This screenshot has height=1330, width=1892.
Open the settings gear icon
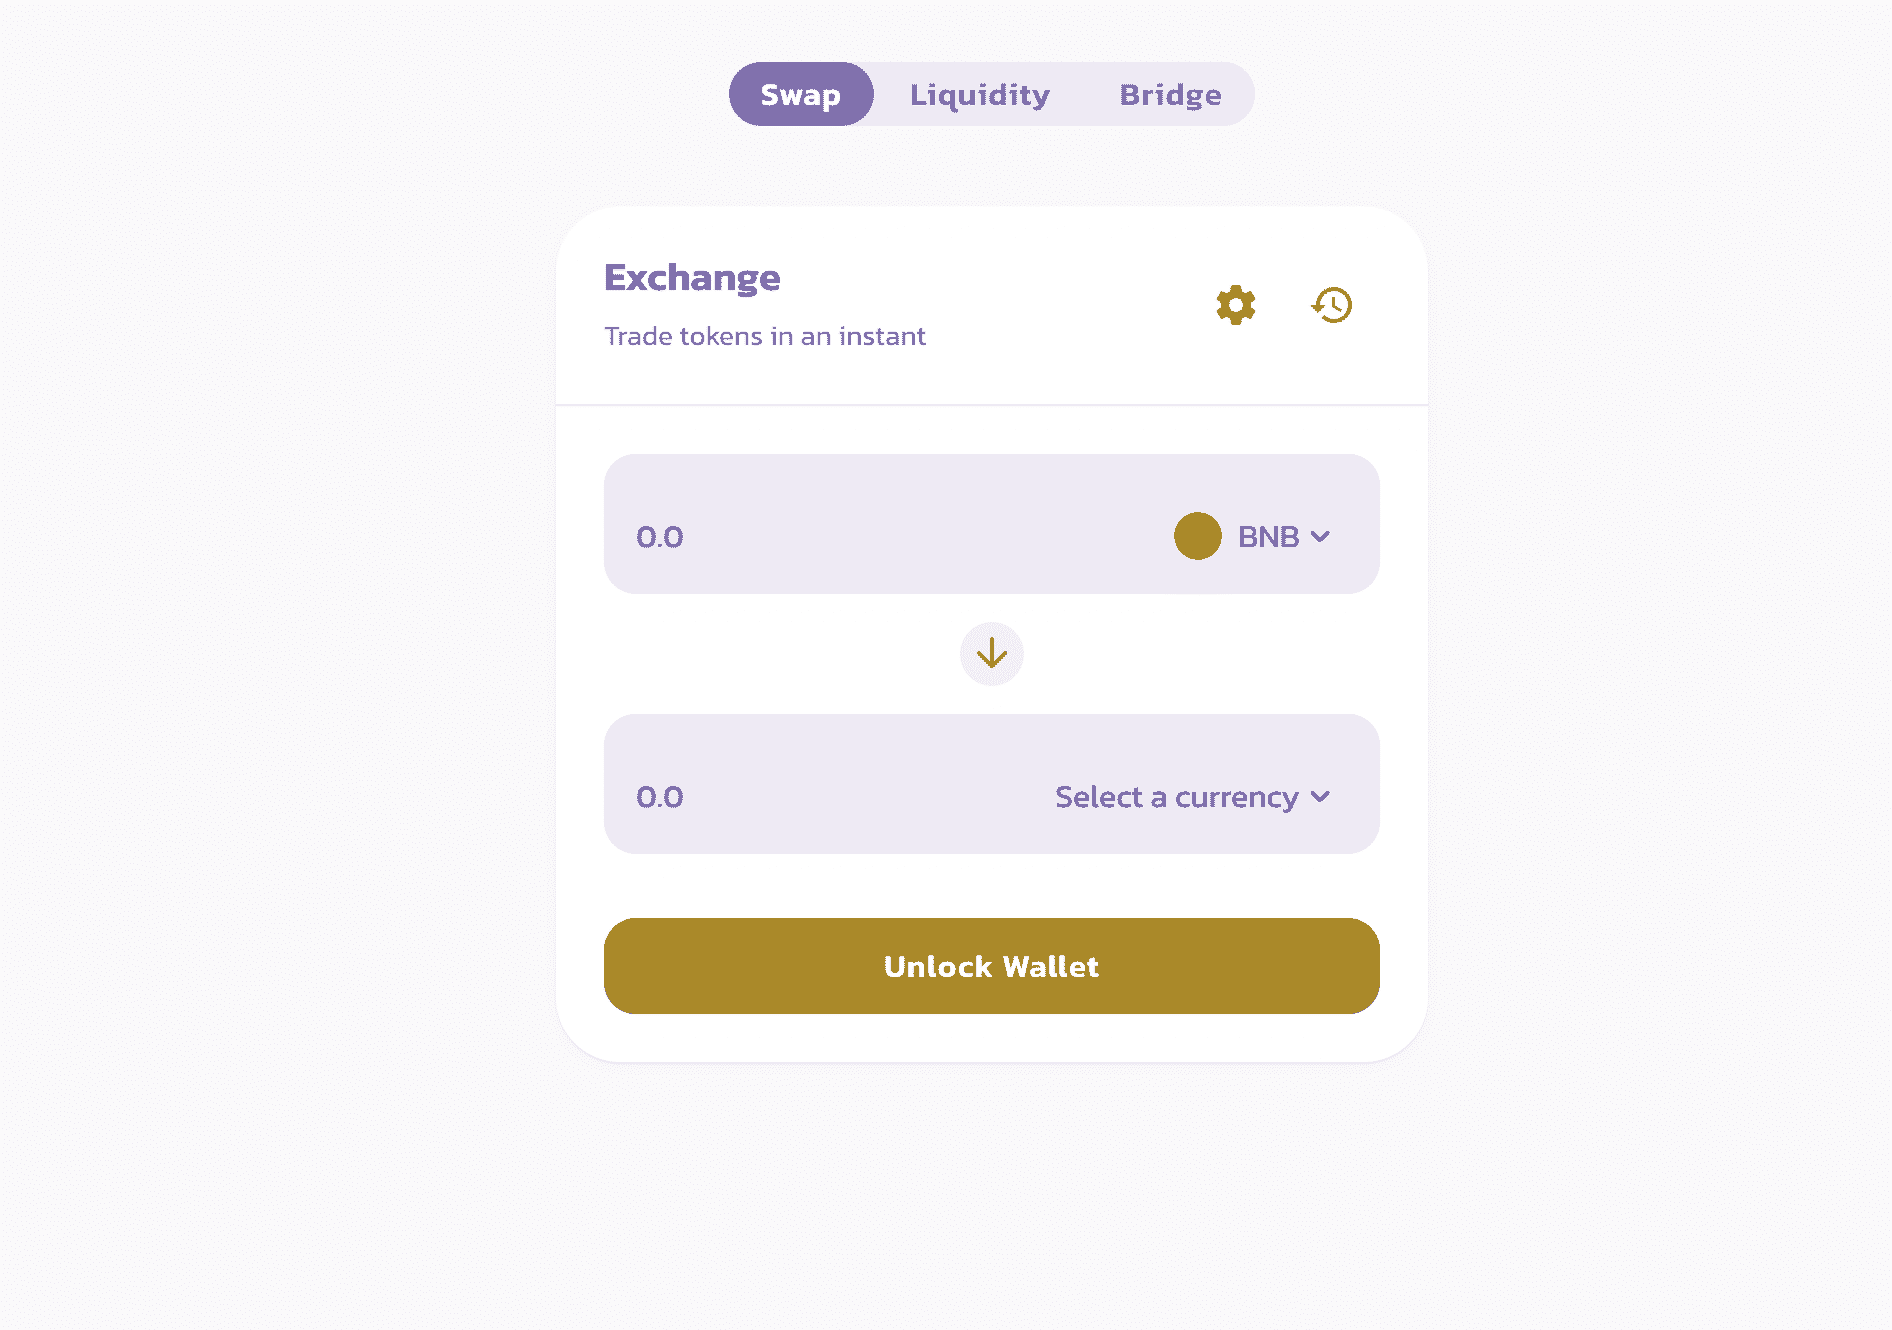pos(1236,305)
